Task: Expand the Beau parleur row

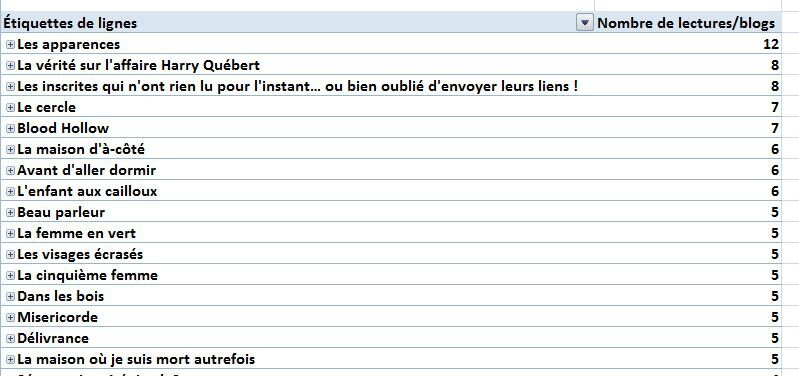Action: pos(10,212)
